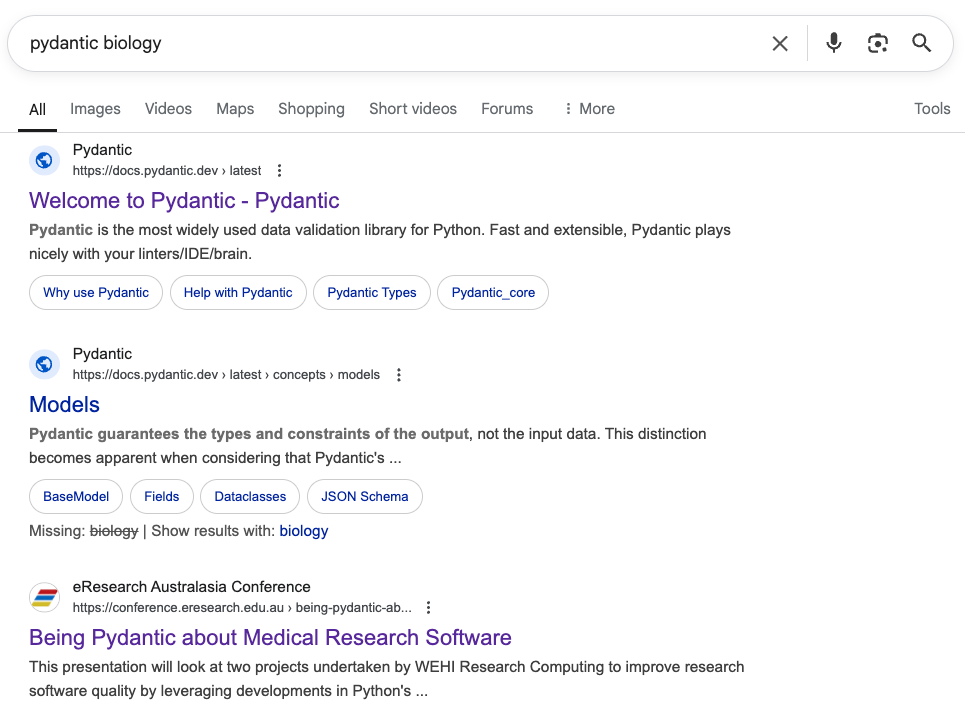Click the URL ending in concepts › models
This screenshot has height=711, width=965.
pyautogui.click(x=226, y=375)
